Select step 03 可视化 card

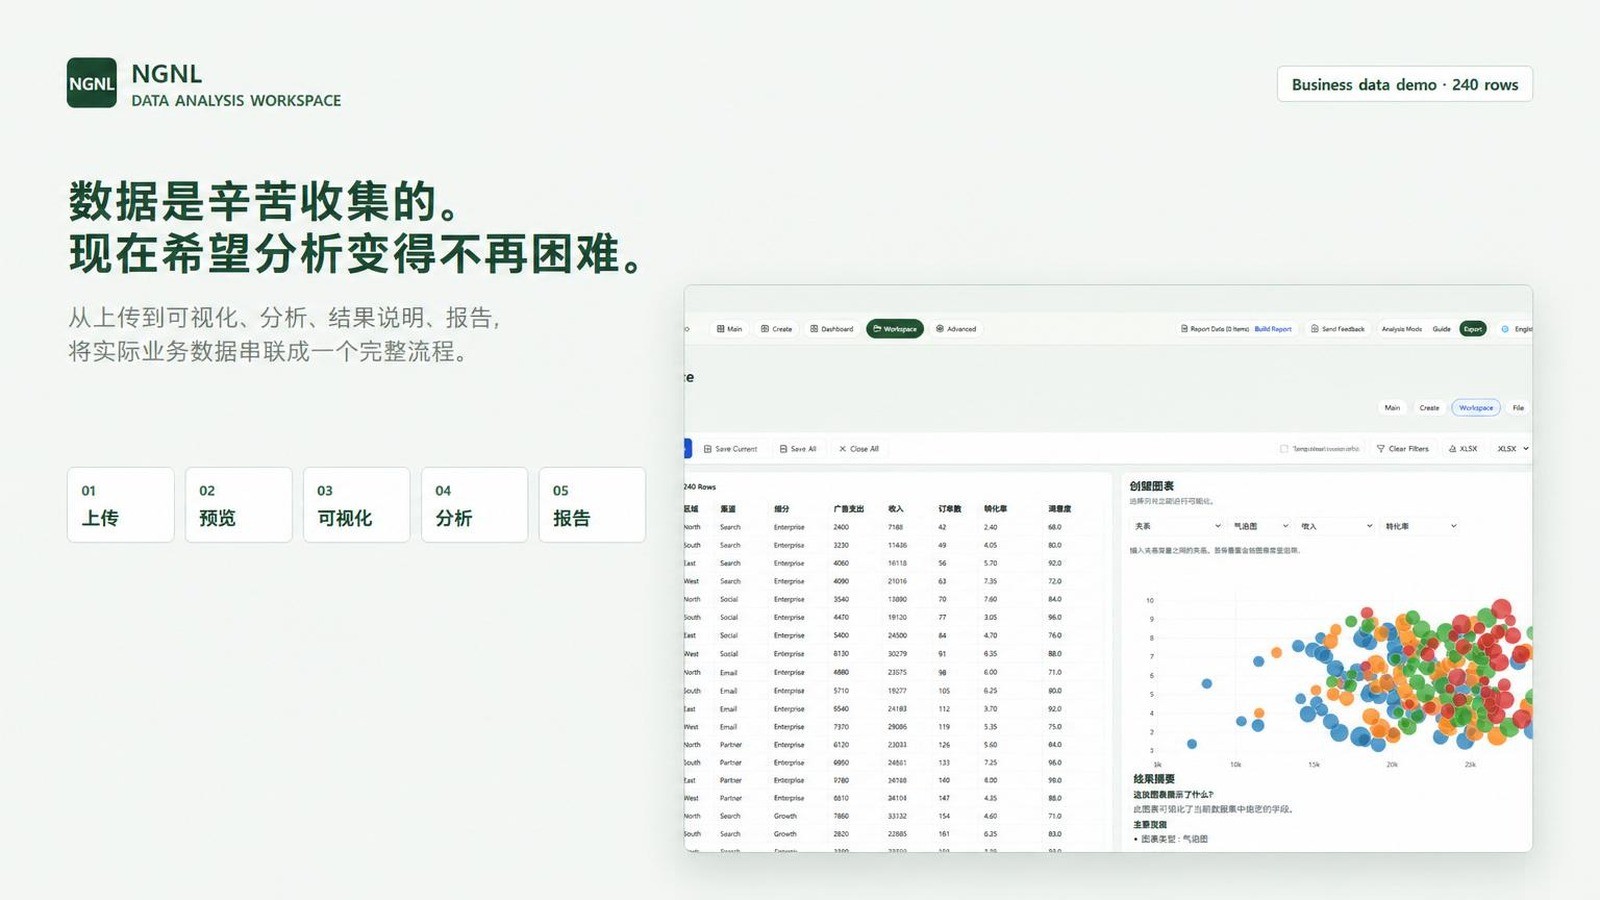point(357,505)
